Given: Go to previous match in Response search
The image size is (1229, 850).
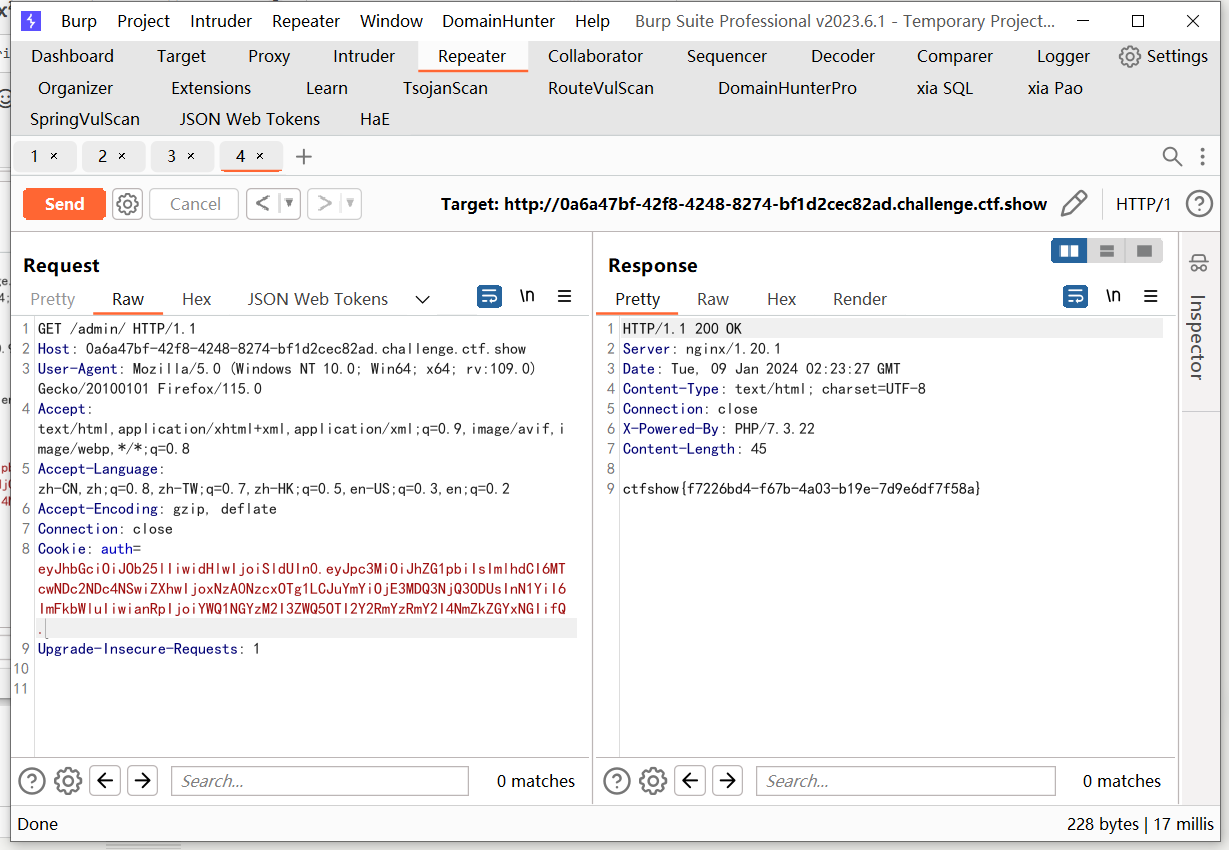Looking at the screenshot, I should point(691,780).
